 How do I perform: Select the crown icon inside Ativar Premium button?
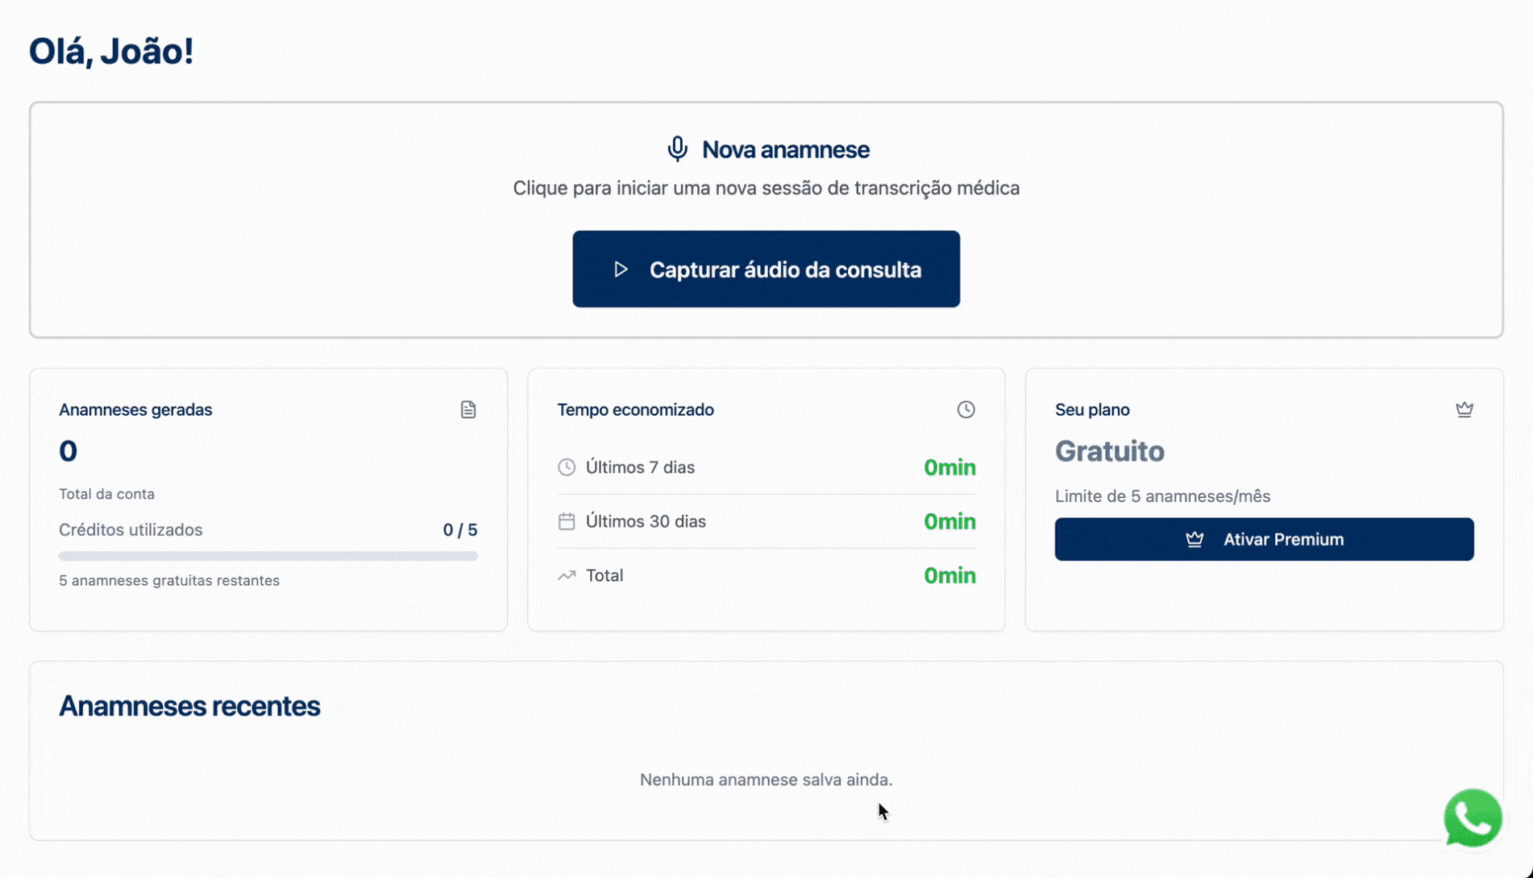1194,539
